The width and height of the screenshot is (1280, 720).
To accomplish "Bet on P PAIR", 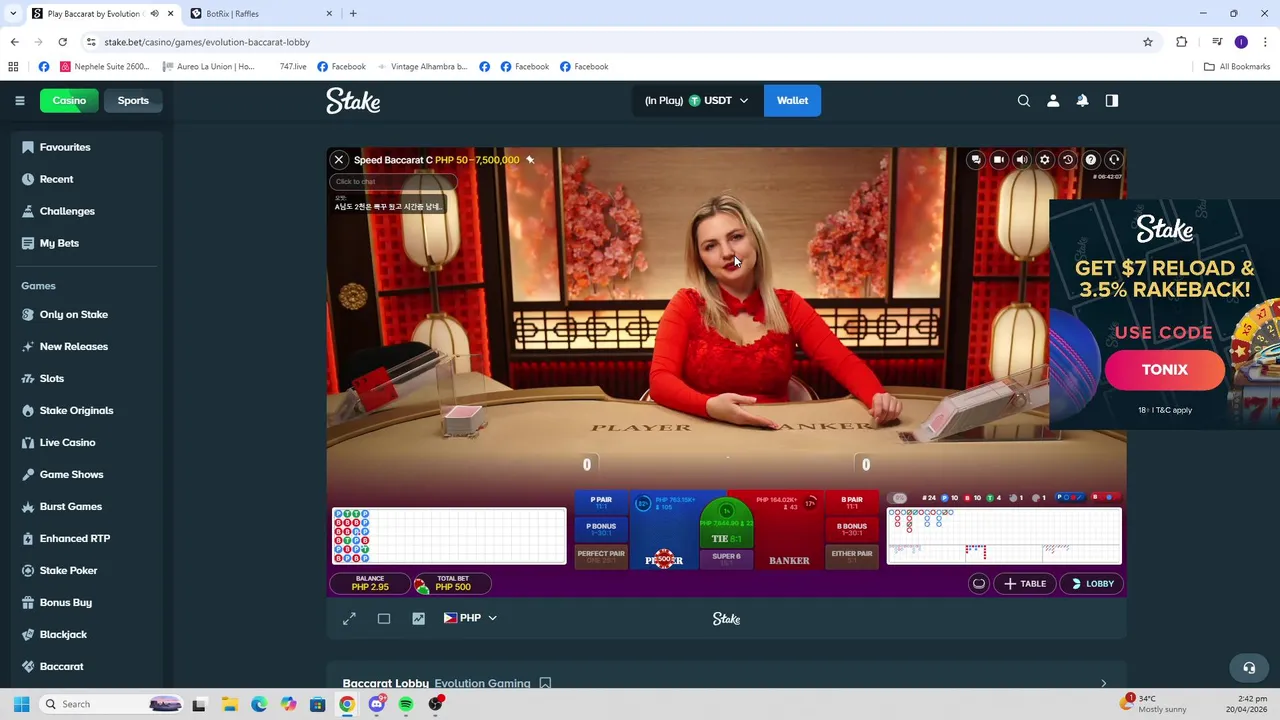I will [x=601, y=503].
